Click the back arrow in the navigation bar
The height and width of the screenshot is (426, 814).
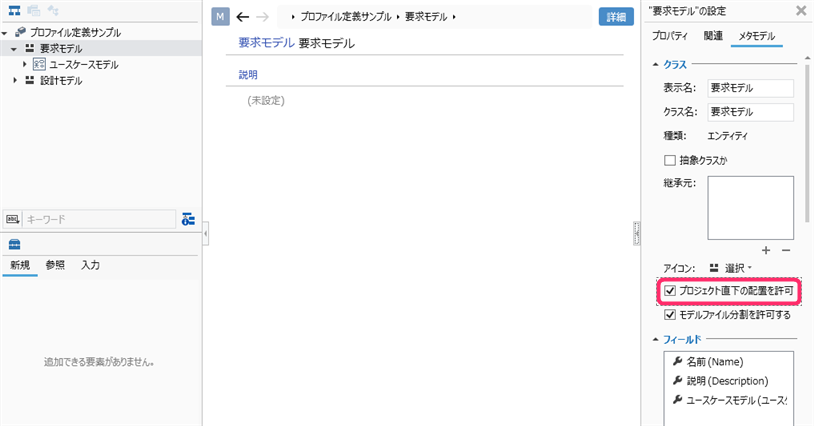pyautogui.click(x=242, y=17)
